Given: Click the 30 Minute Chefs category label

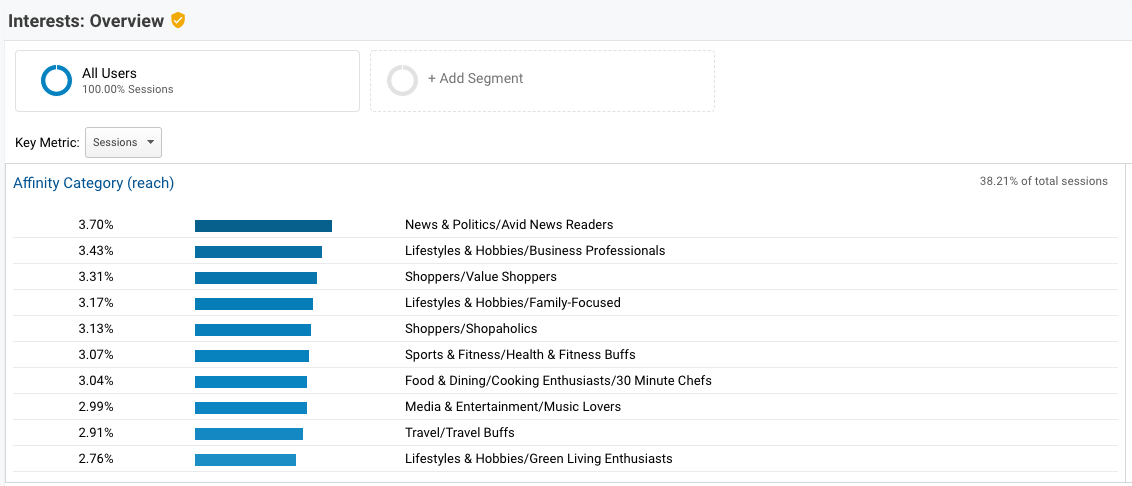Looking at the screenshot, I should [558, 381].
